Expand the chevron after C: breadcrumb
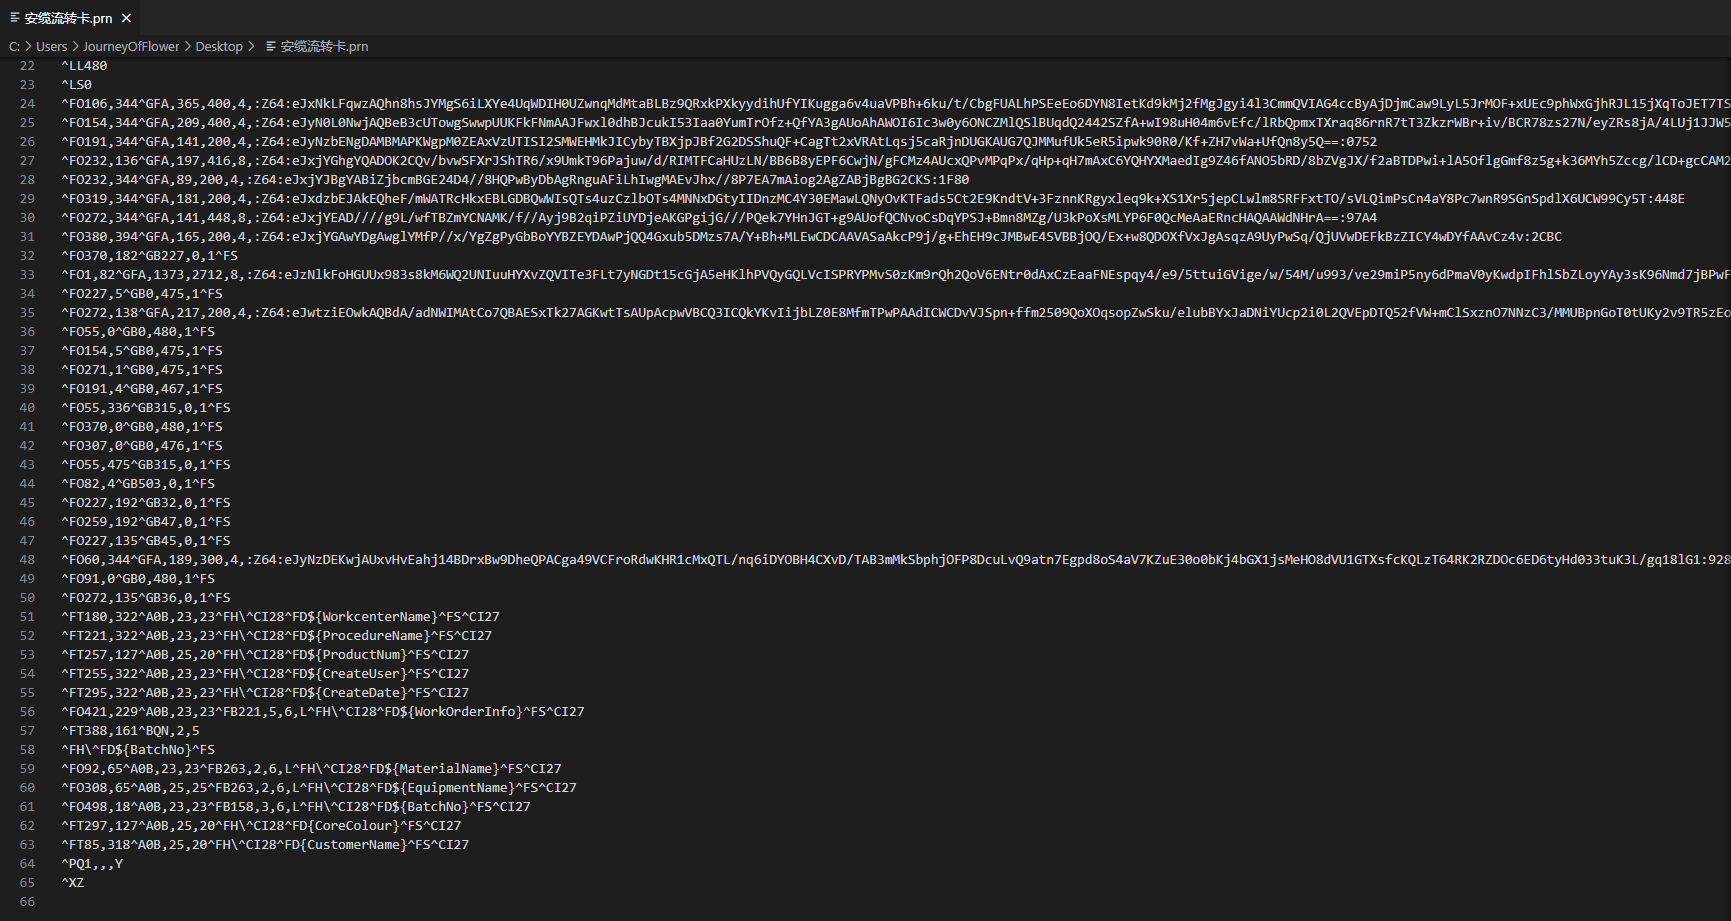 [x=28, y=46]
